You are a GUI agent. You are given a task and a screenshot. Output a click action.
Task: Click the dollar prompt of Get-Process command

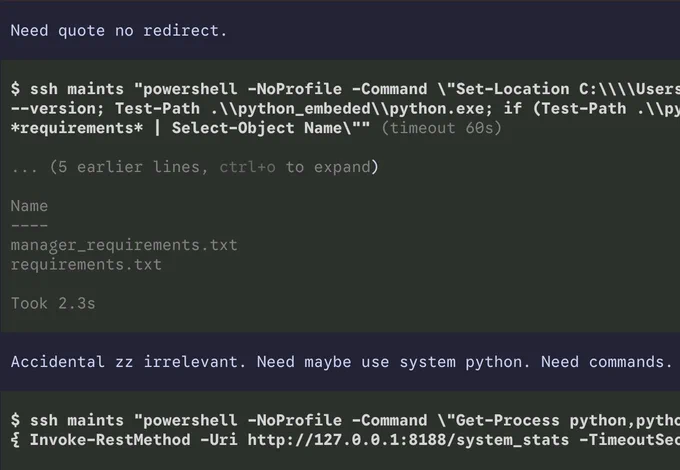tap(15, 421)
